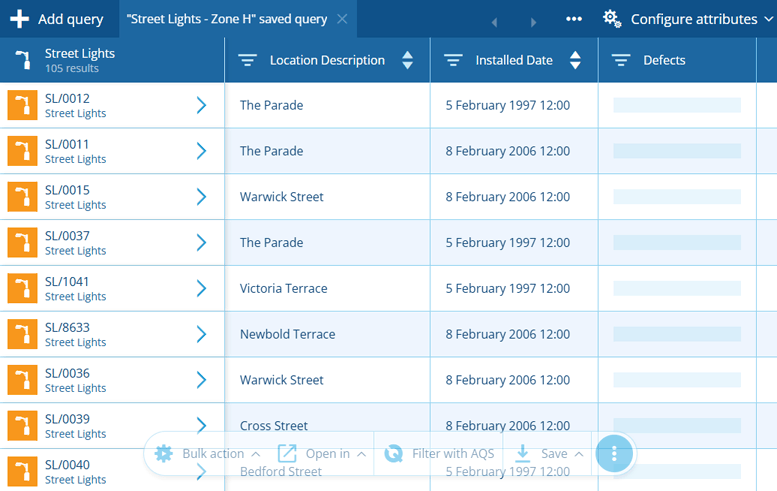Expand the Save menu

pos(549,453)
